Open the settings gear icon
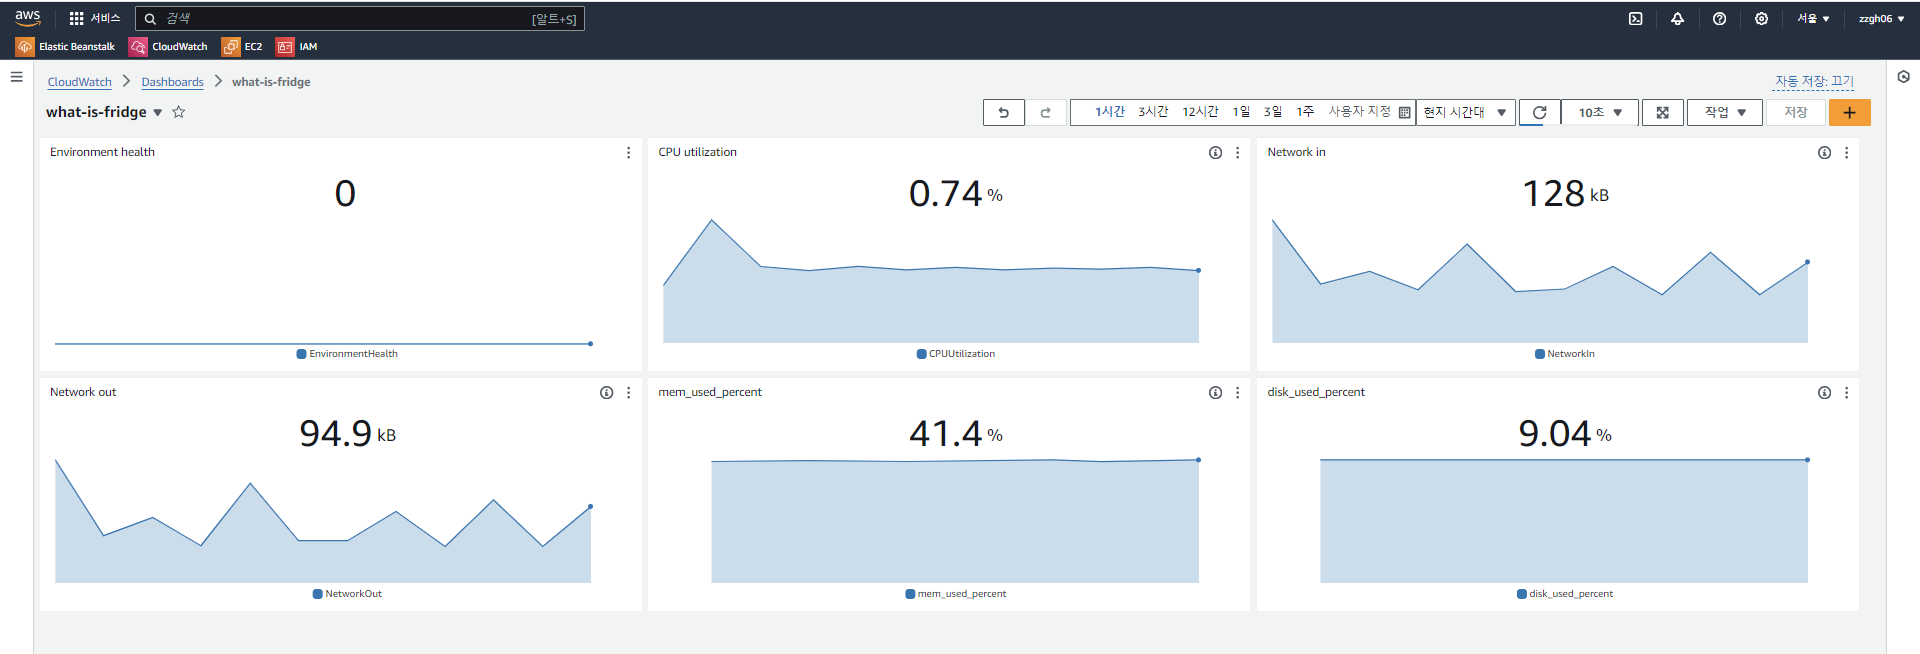The width and height of the screenshot is (1920, 654). [x=1761, y=18]
